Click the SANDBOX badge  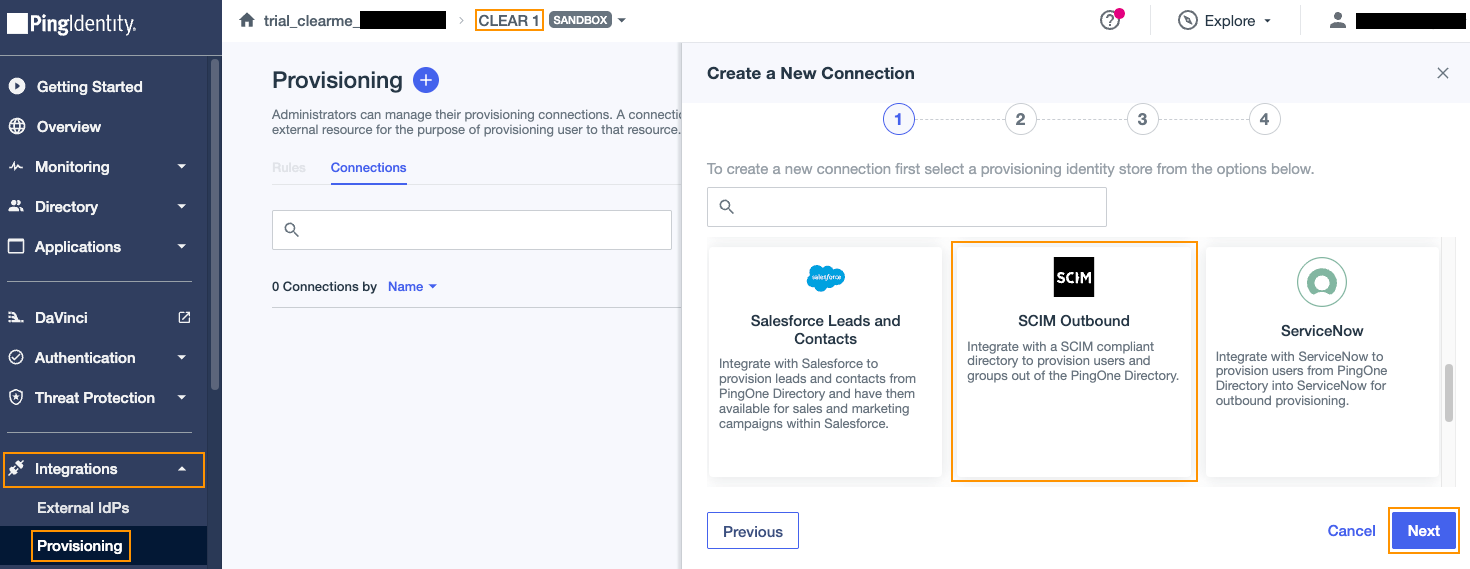tap(580, 20)
